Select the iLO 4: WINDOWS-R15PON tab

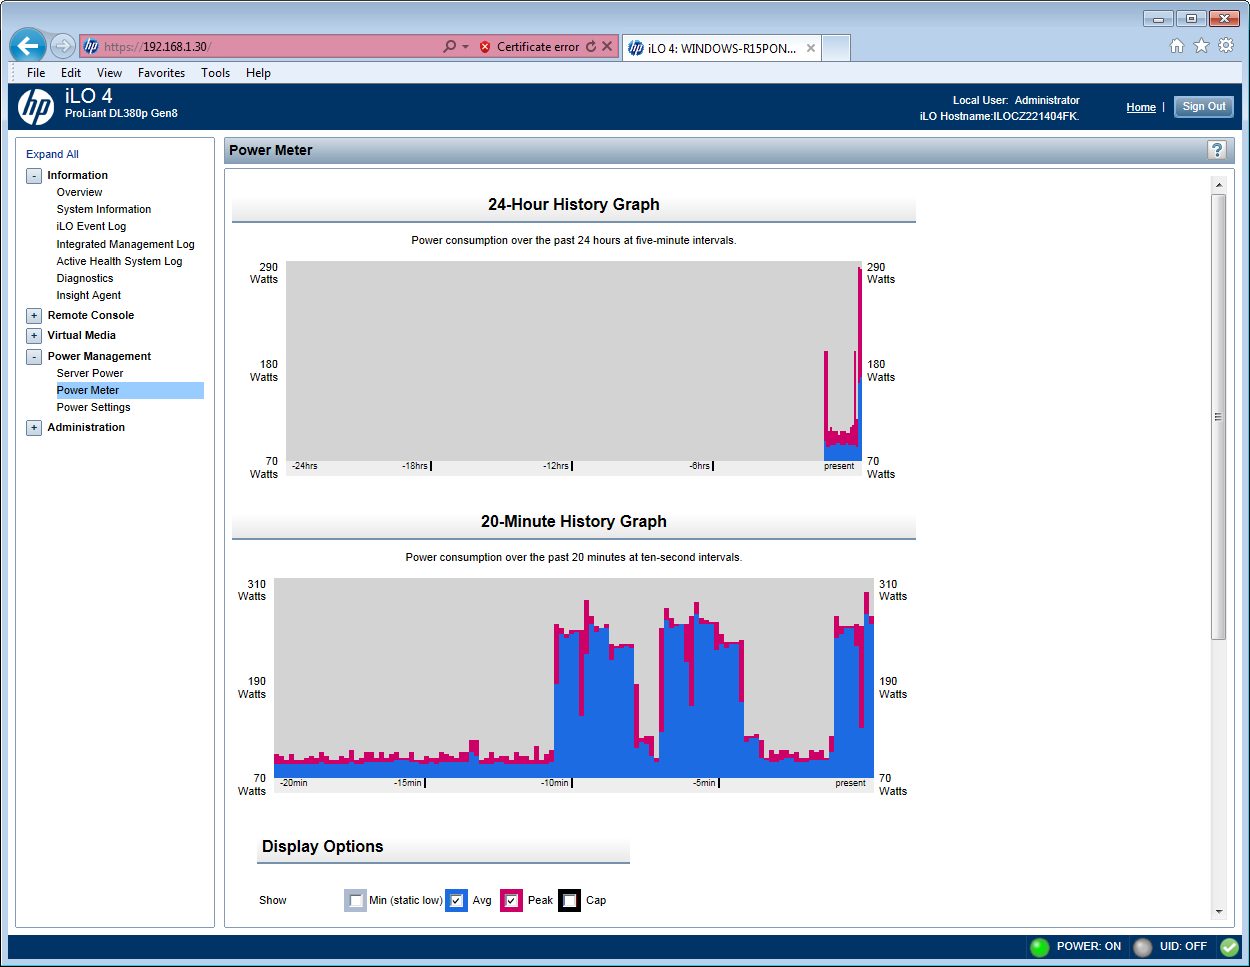722,48
